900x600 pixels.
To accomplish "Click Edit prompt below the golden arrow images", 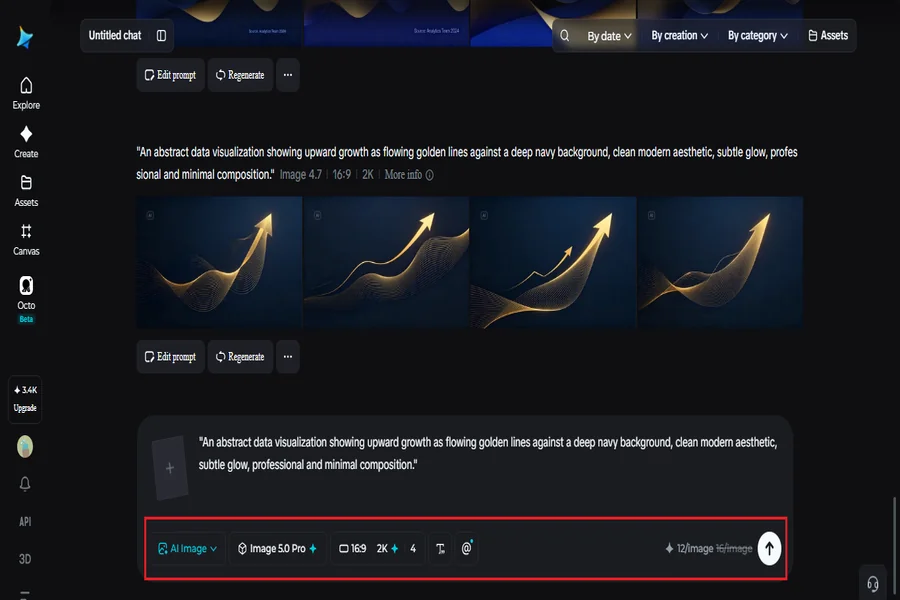I will pos(170,357).
